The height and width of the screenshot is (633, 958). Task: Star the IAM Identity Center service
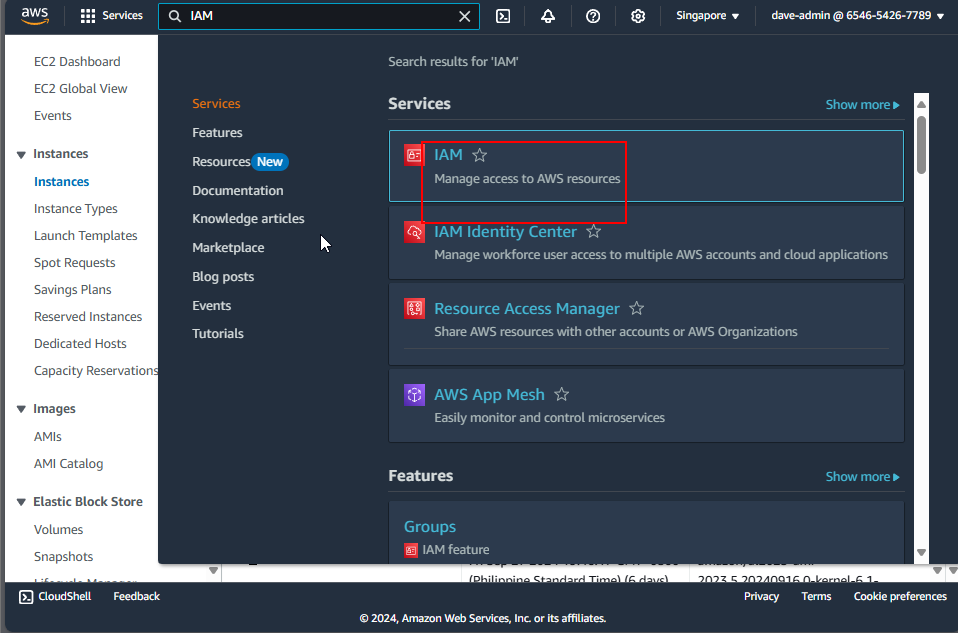594,232
